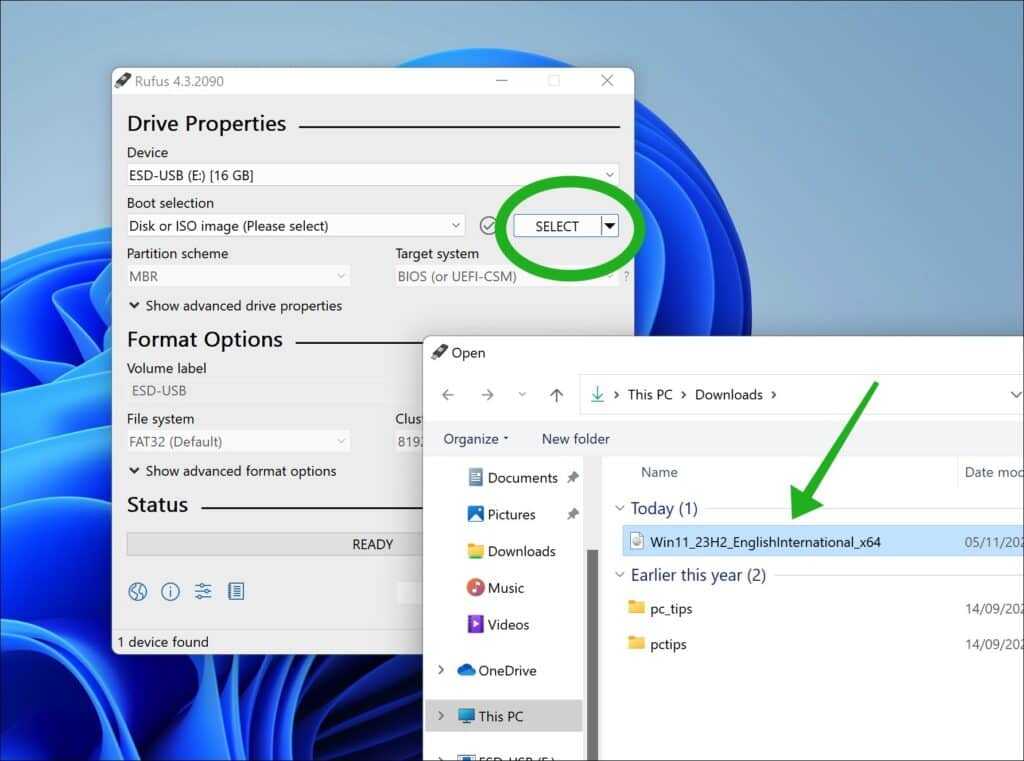Viewport: 1024px width, 761px height.
Task: Click the pc_tips folder icon
Action: pos(636,607)
